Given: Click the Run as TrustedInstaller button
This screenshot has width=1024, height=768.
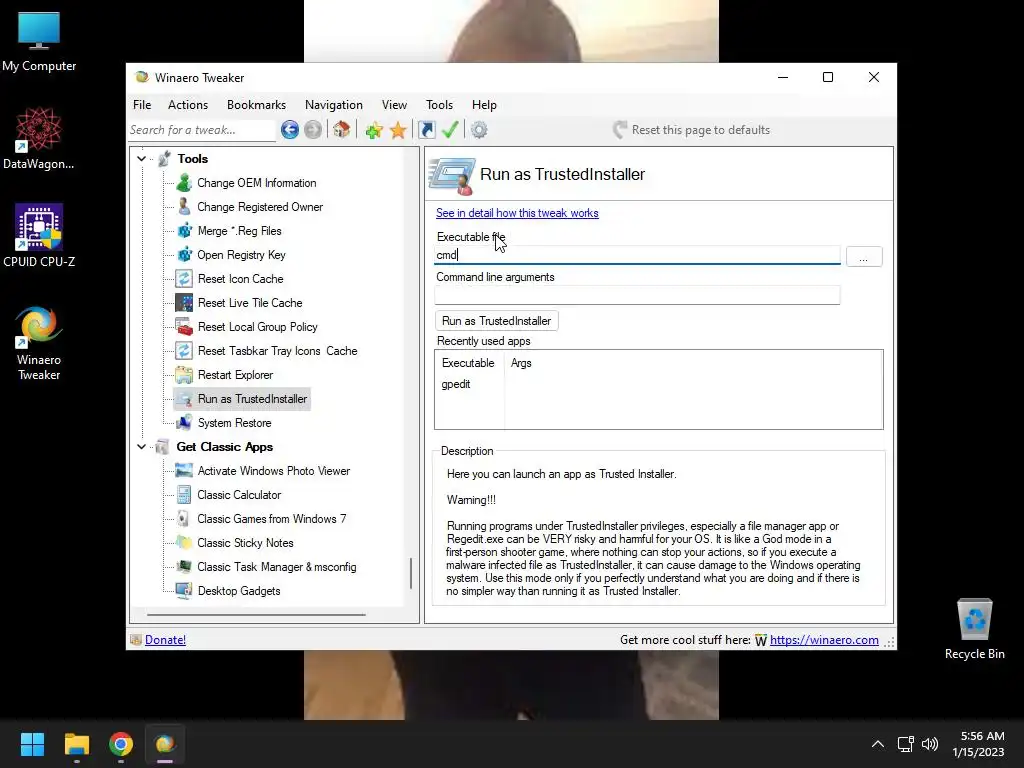Looking at the screenshot, I should [496, 321].
